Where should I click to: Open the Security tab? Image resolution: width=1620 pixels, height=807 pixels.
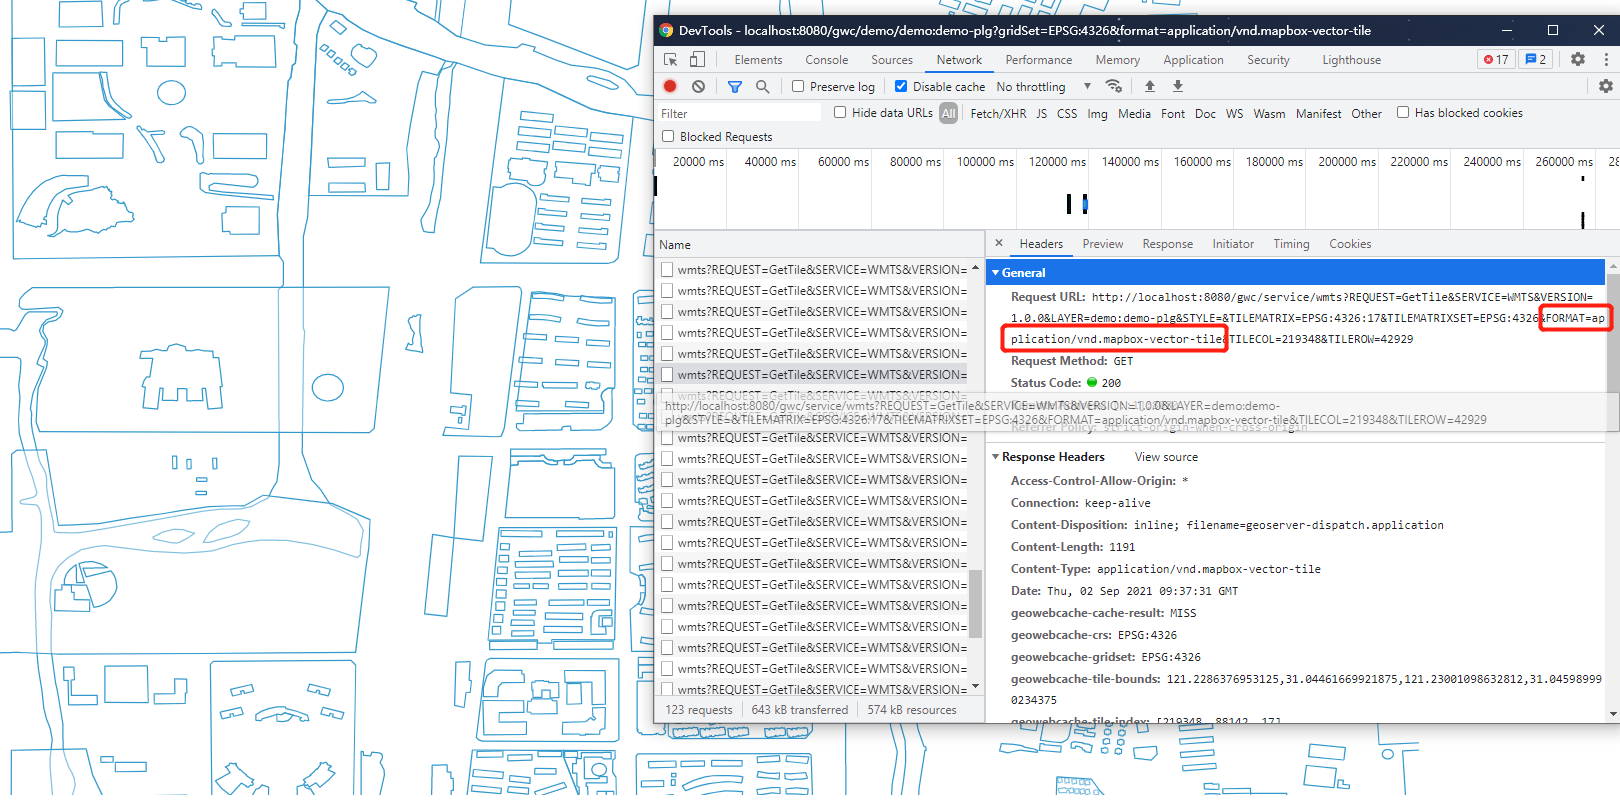(x=1268, y=60)
